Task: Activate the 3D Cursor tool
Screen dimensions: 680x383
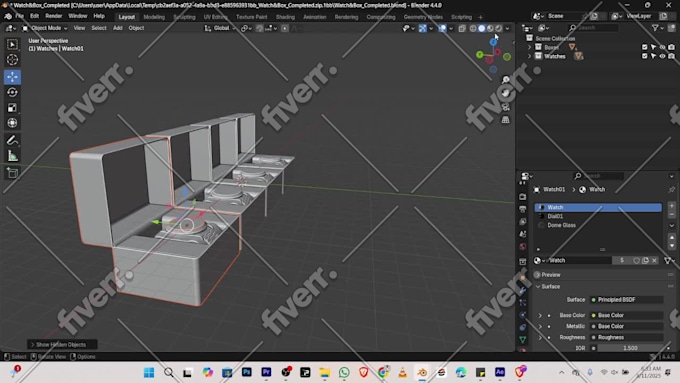Action: coord(12,59)
